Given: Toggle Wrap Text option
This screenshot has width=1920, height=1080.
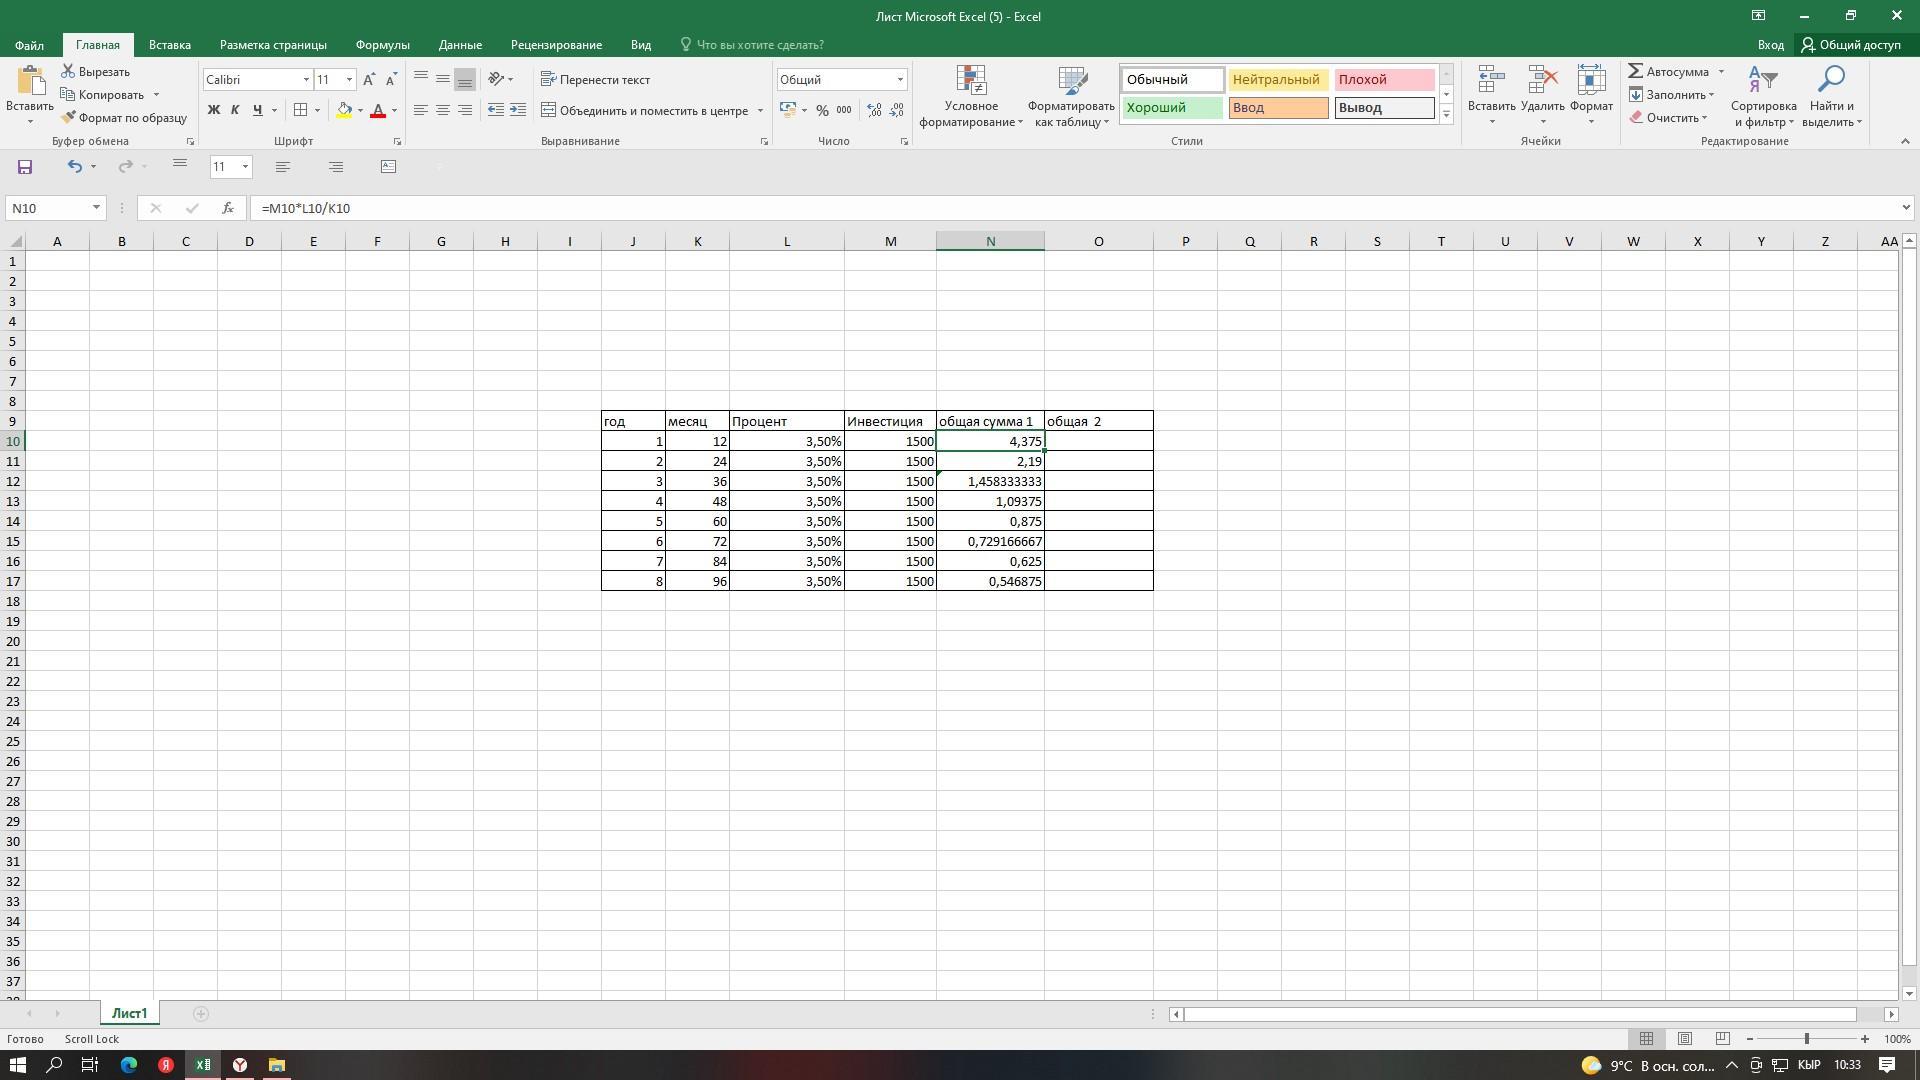Looking at the screenshot, I should tap(596, 80).
